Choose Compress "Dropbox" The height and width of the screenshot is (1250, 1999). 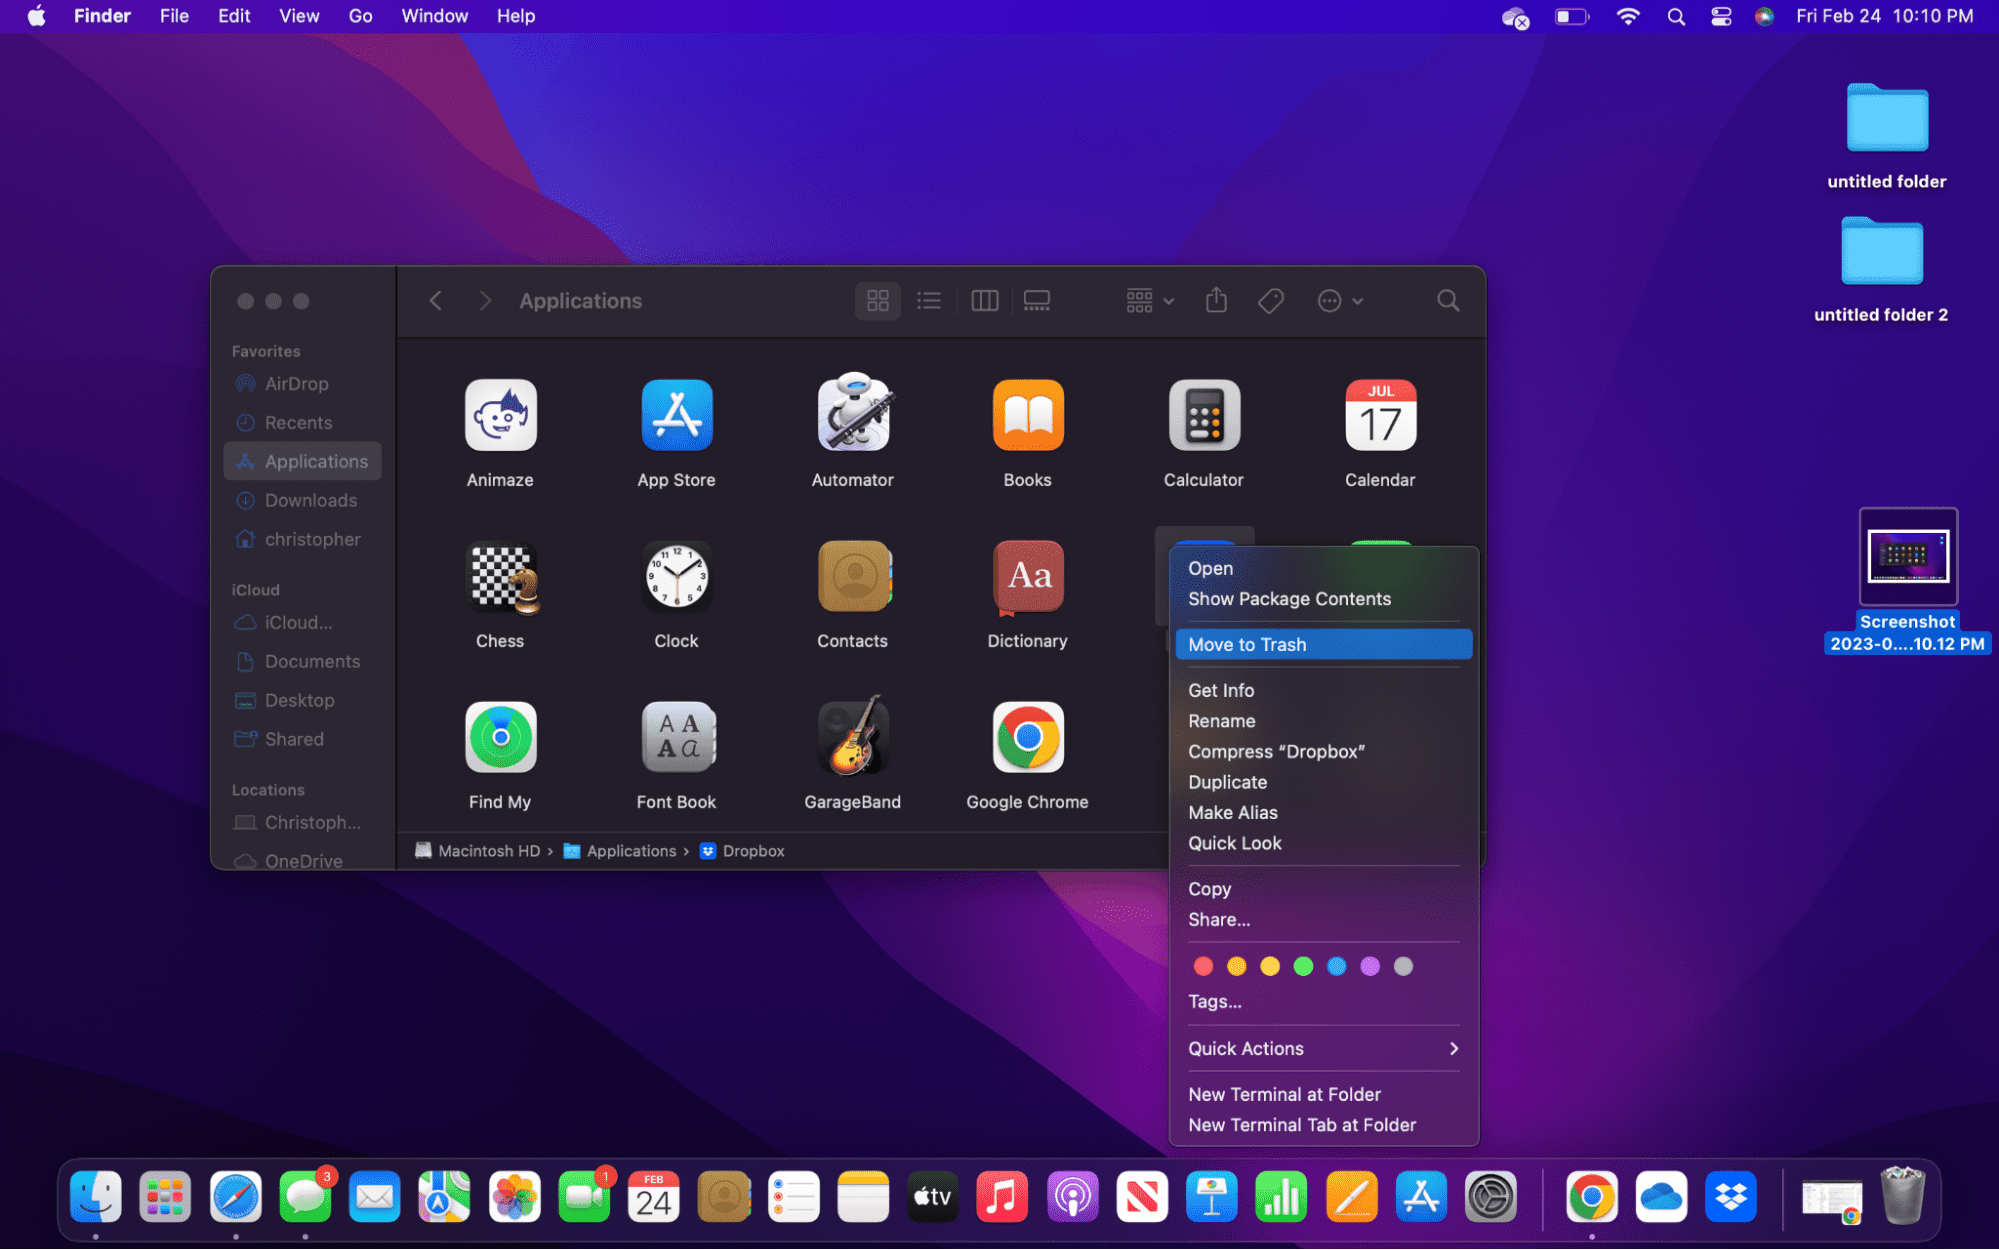[x=1323, y=752]
